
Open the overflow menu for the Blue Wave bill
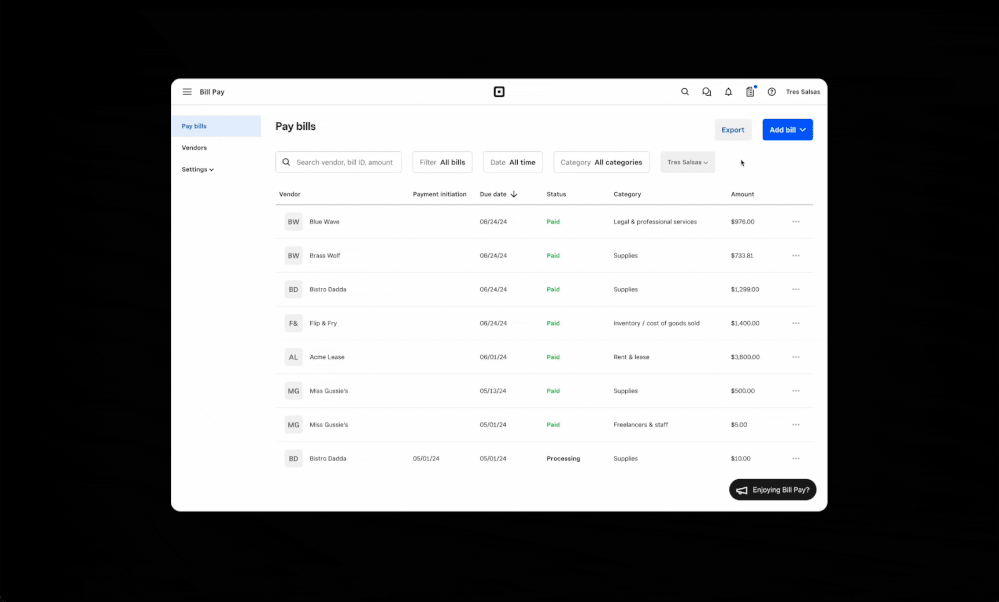(796, 221)
